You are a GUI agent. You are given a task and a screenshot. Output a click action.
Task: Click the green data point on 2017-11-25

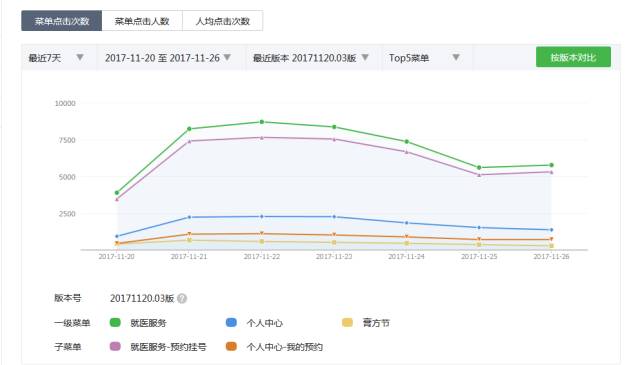tap(479, 167)
